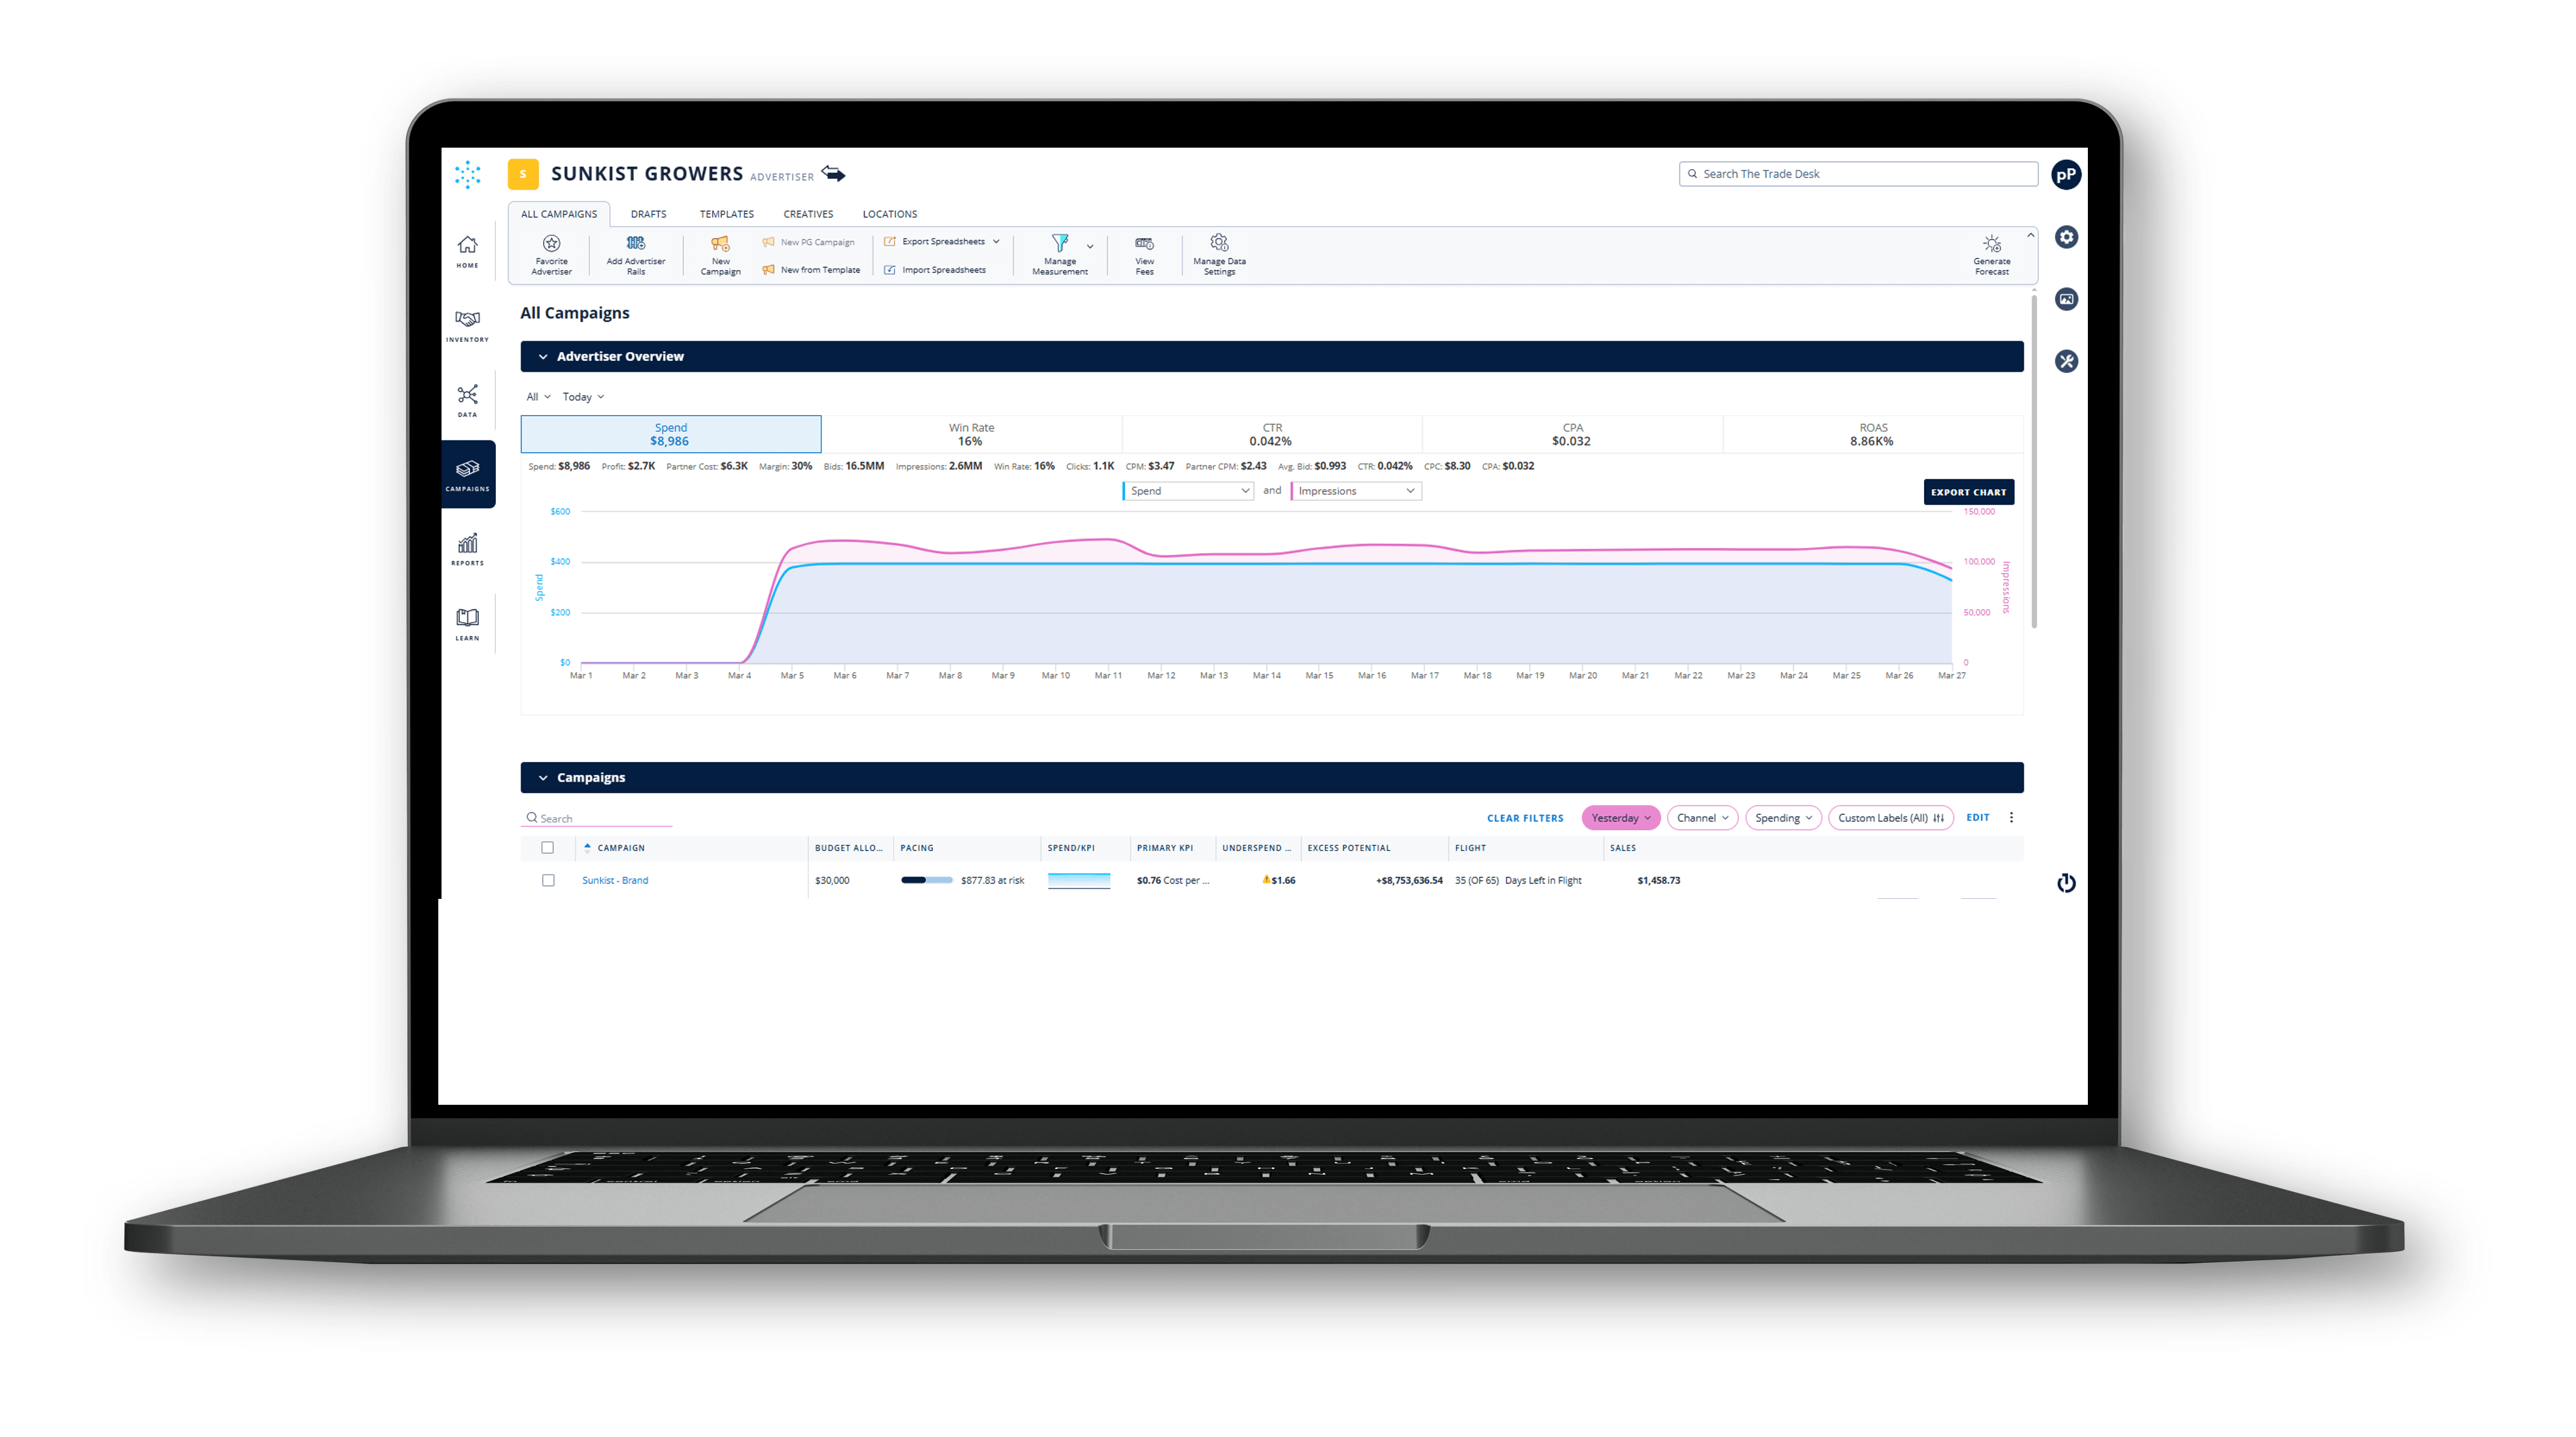This screenshot has width=2576, height=1437.
Task: Click the three-dot more options icon
Action: [2011, 818]
